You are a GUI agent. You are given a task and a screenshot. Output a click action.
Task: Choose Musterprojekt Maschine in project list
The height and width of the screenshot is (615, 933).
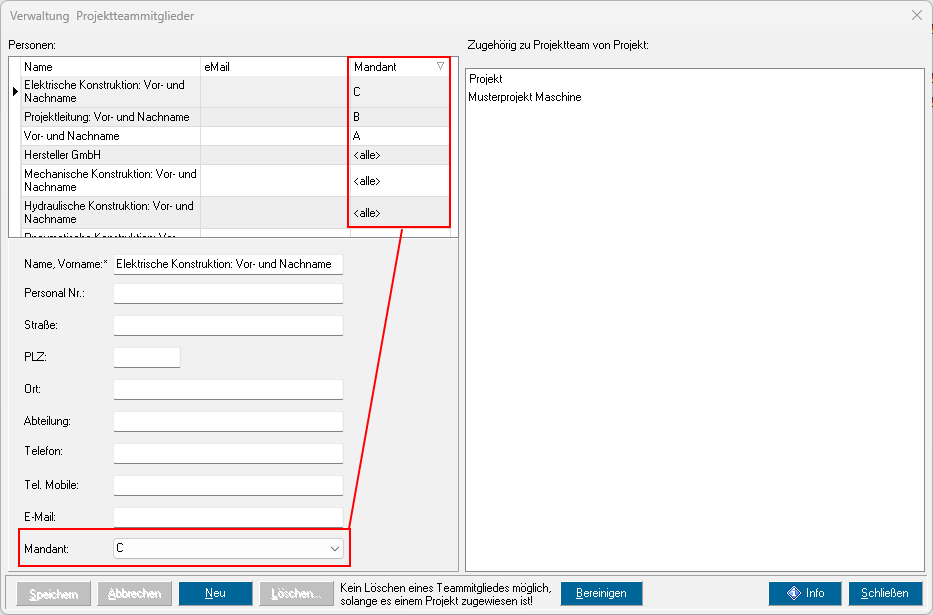pyautogui.click(x=525, y=97)
